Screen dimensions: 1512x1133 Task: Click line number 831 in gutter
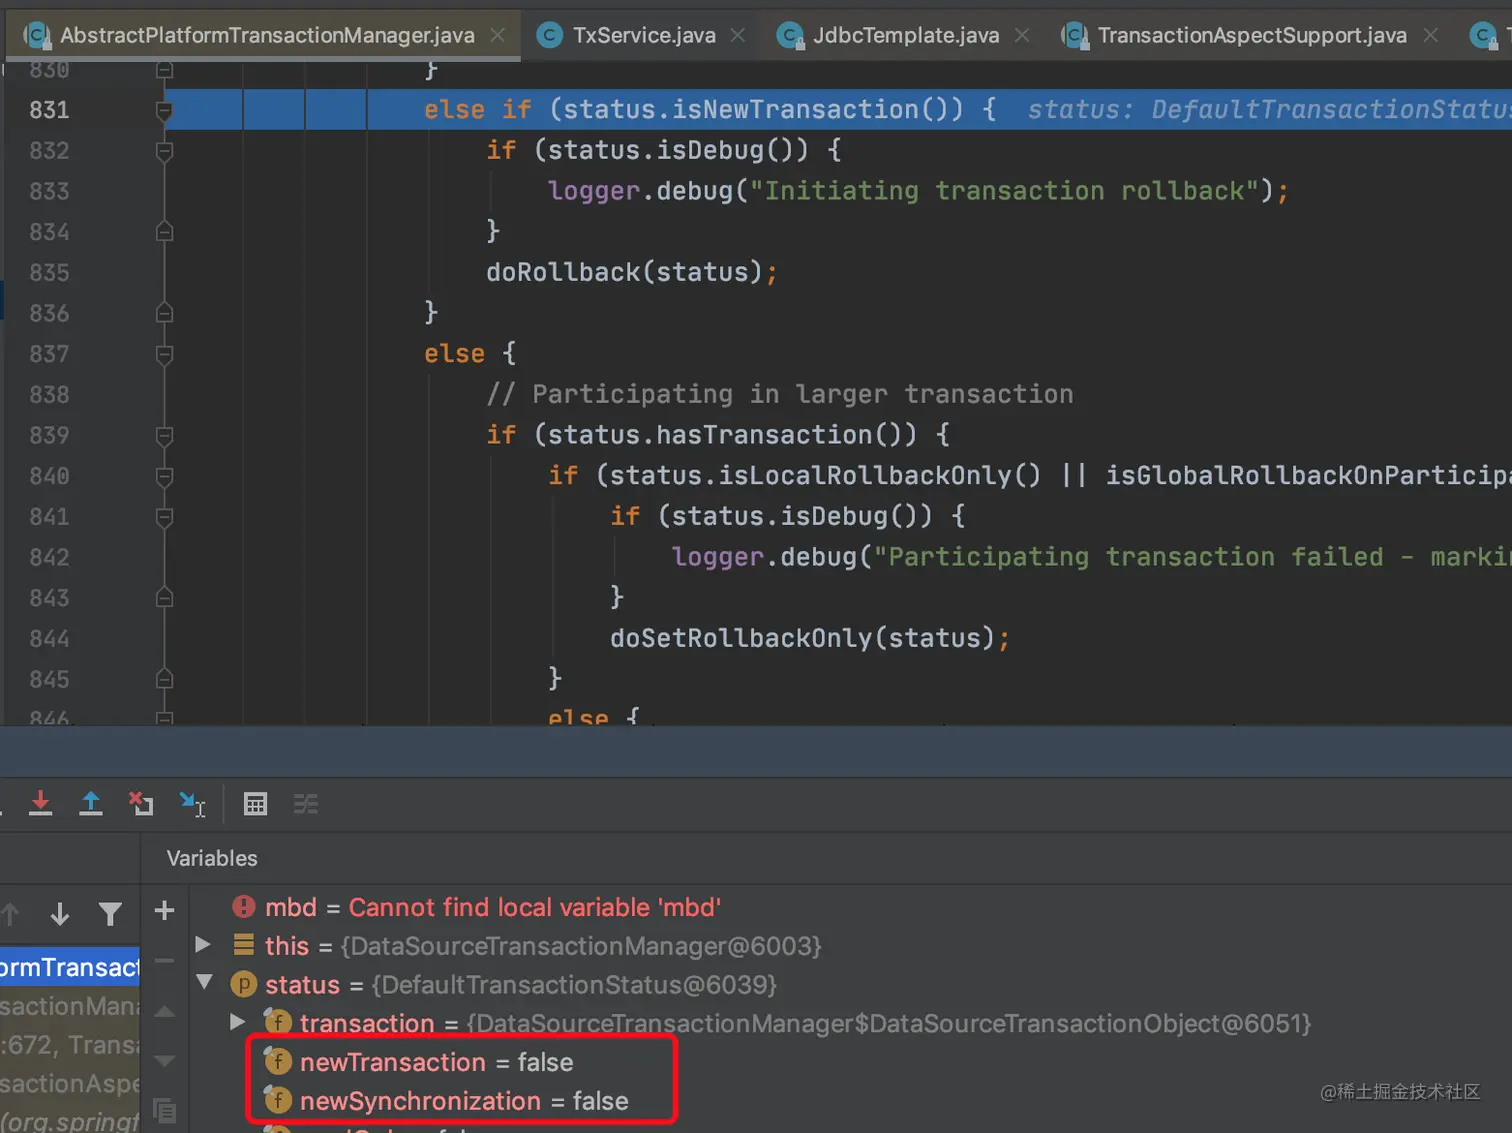tap(49, 110)
